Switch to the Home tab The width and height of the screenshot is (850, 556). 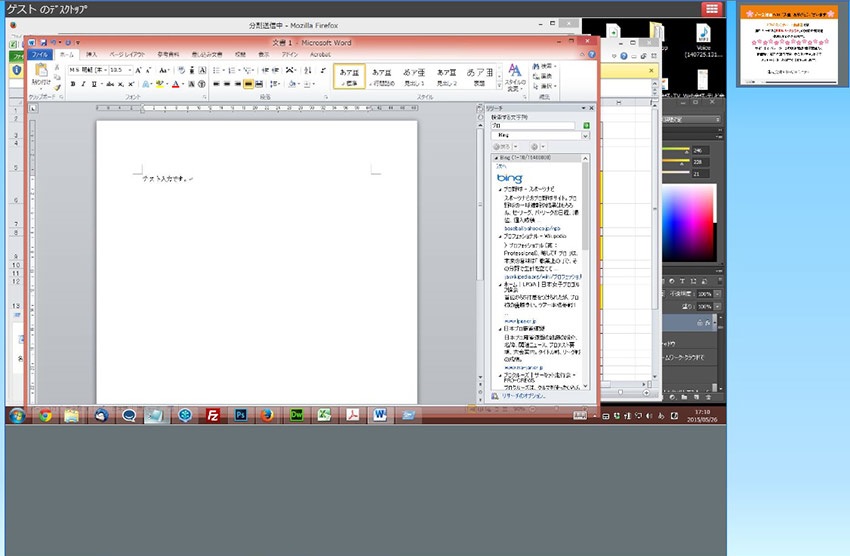[x=67, y=55]
